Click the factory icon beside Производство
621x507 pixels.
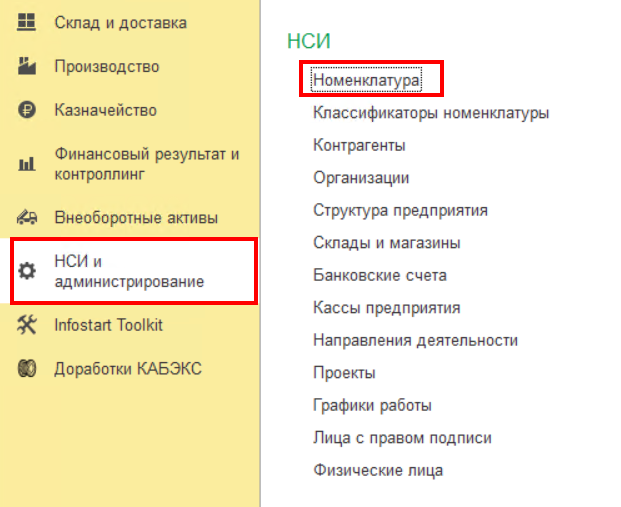27,66
